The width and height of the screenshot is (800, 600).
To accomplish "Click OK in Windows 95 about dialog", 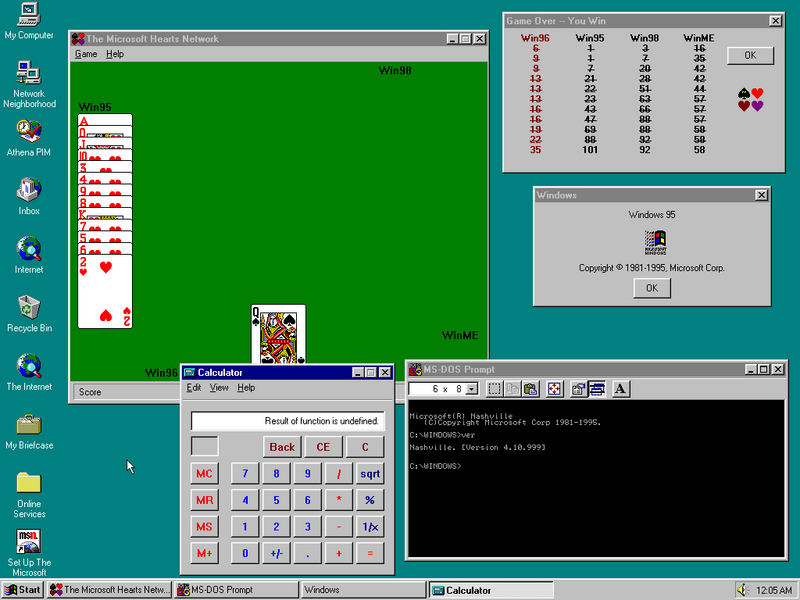I will pos(652,288).
